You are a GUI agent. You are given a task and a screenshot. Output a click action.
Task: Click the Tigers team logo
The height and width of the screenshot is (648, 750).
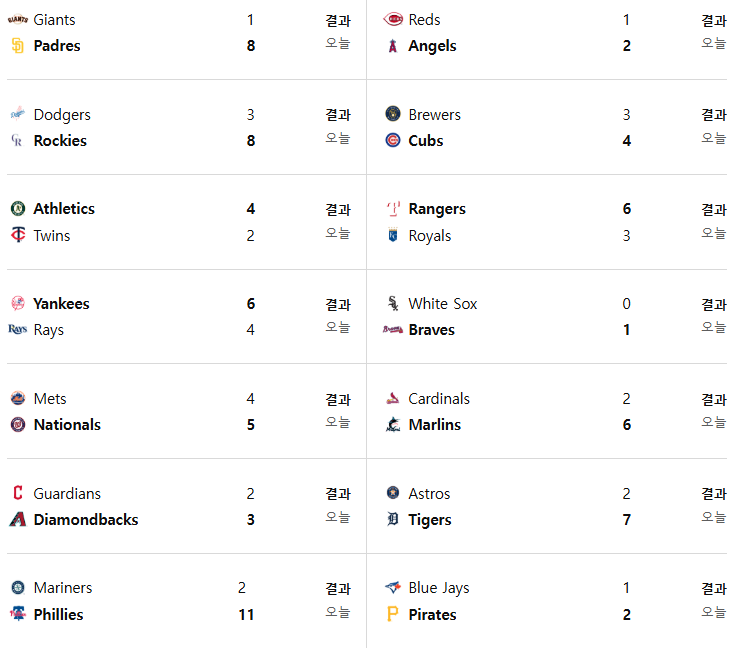click(393, 519)
